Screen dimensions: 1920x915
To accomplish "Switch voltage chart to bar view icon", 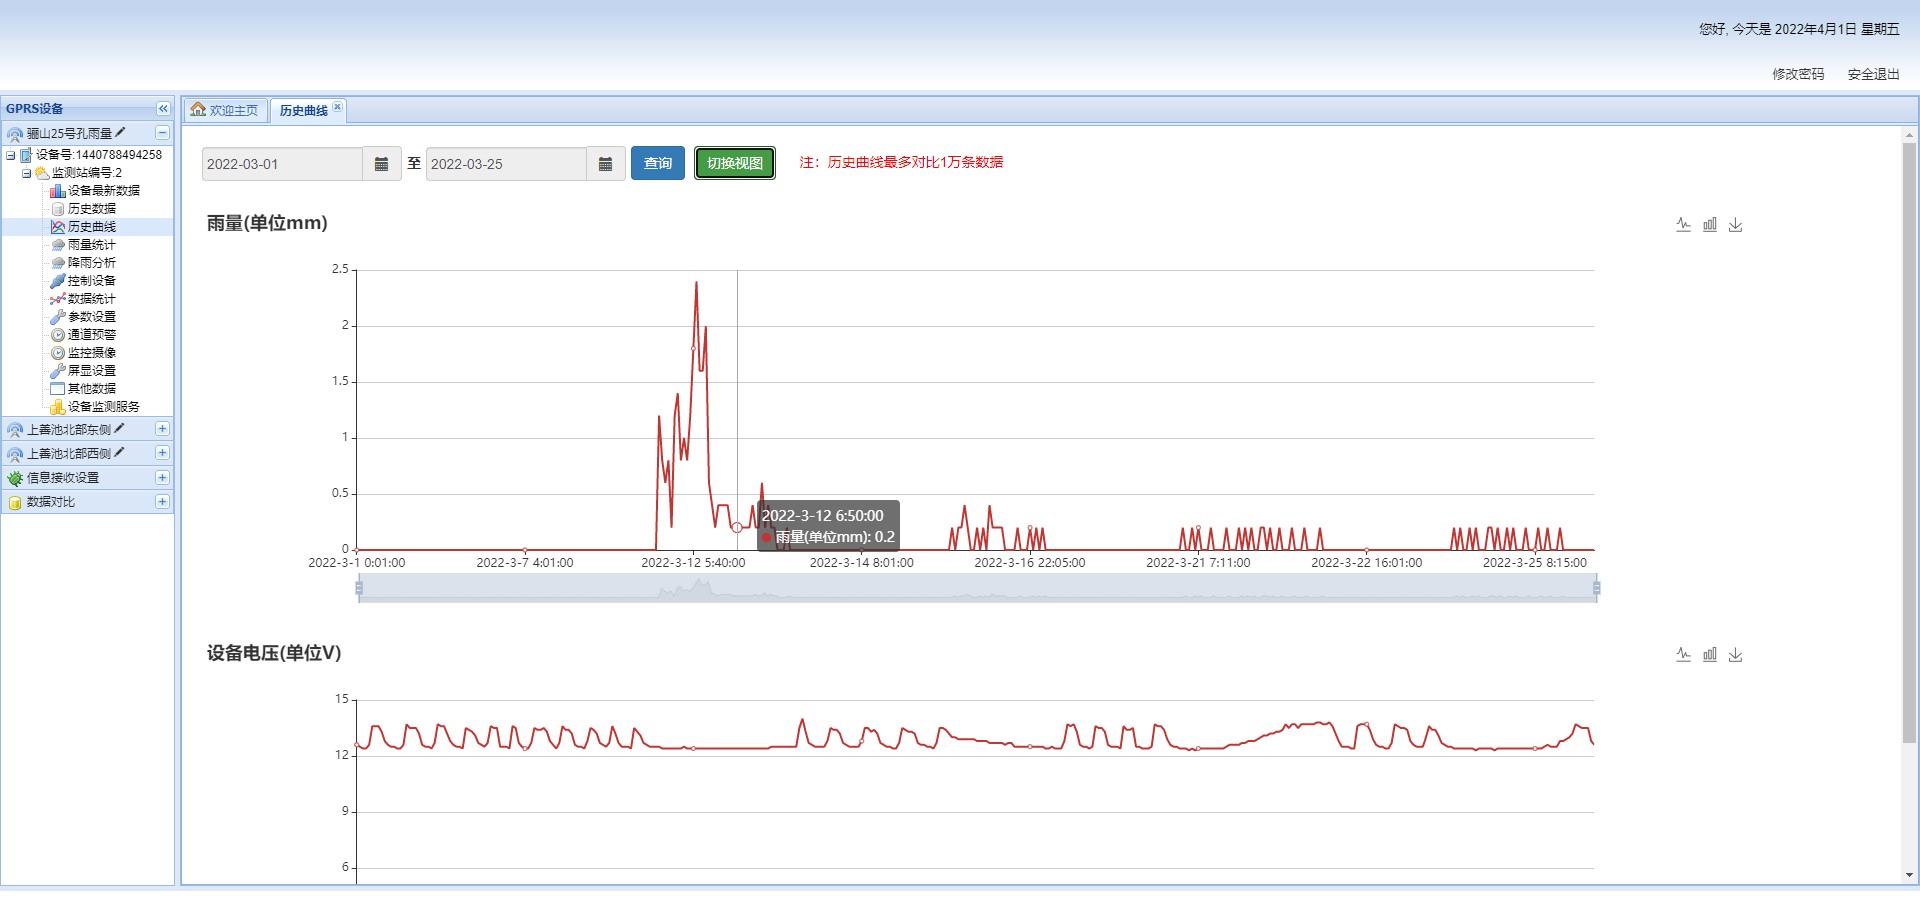I will 1710,655.
